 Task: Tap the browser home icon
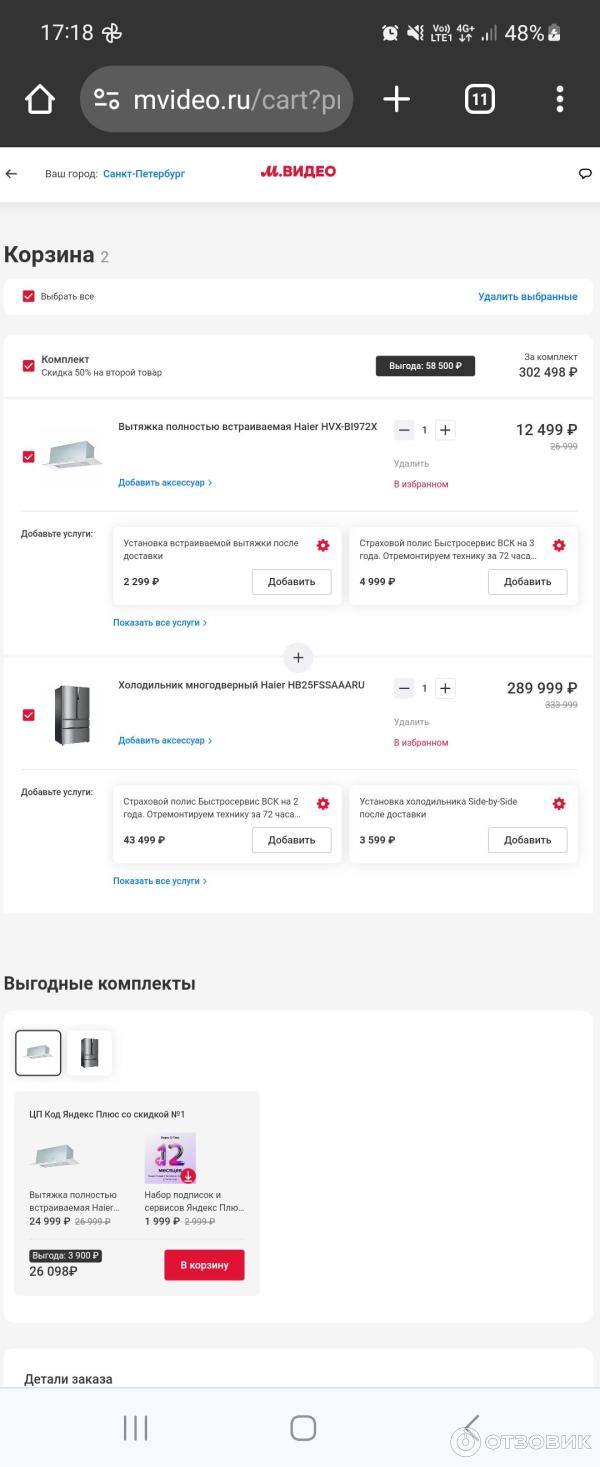tap(40, 99)
